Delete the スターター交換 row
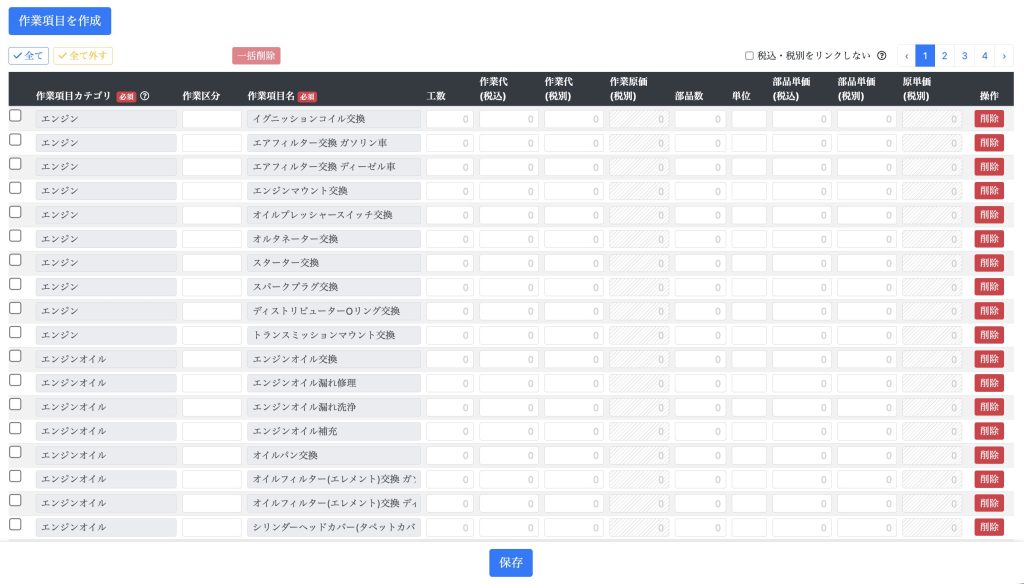1024x584 pixels. tap(988, 263)
